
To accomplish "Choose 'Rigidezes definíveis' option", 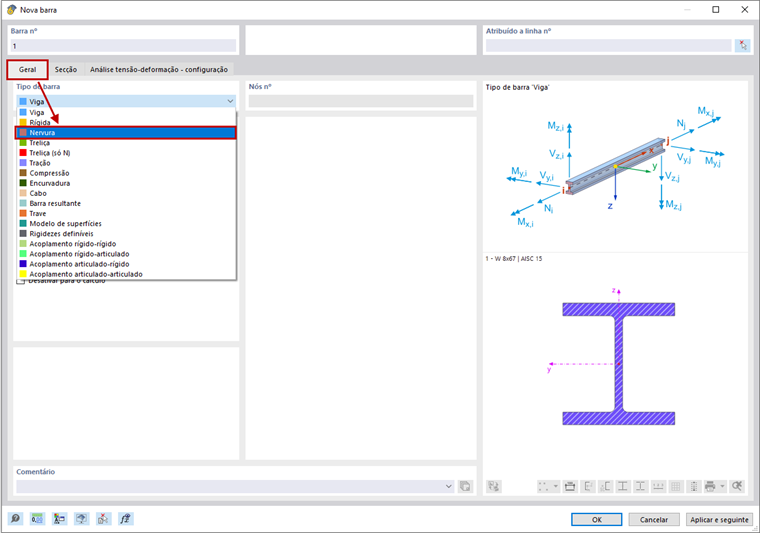I will pyautogui.click(x=126, y=234).
